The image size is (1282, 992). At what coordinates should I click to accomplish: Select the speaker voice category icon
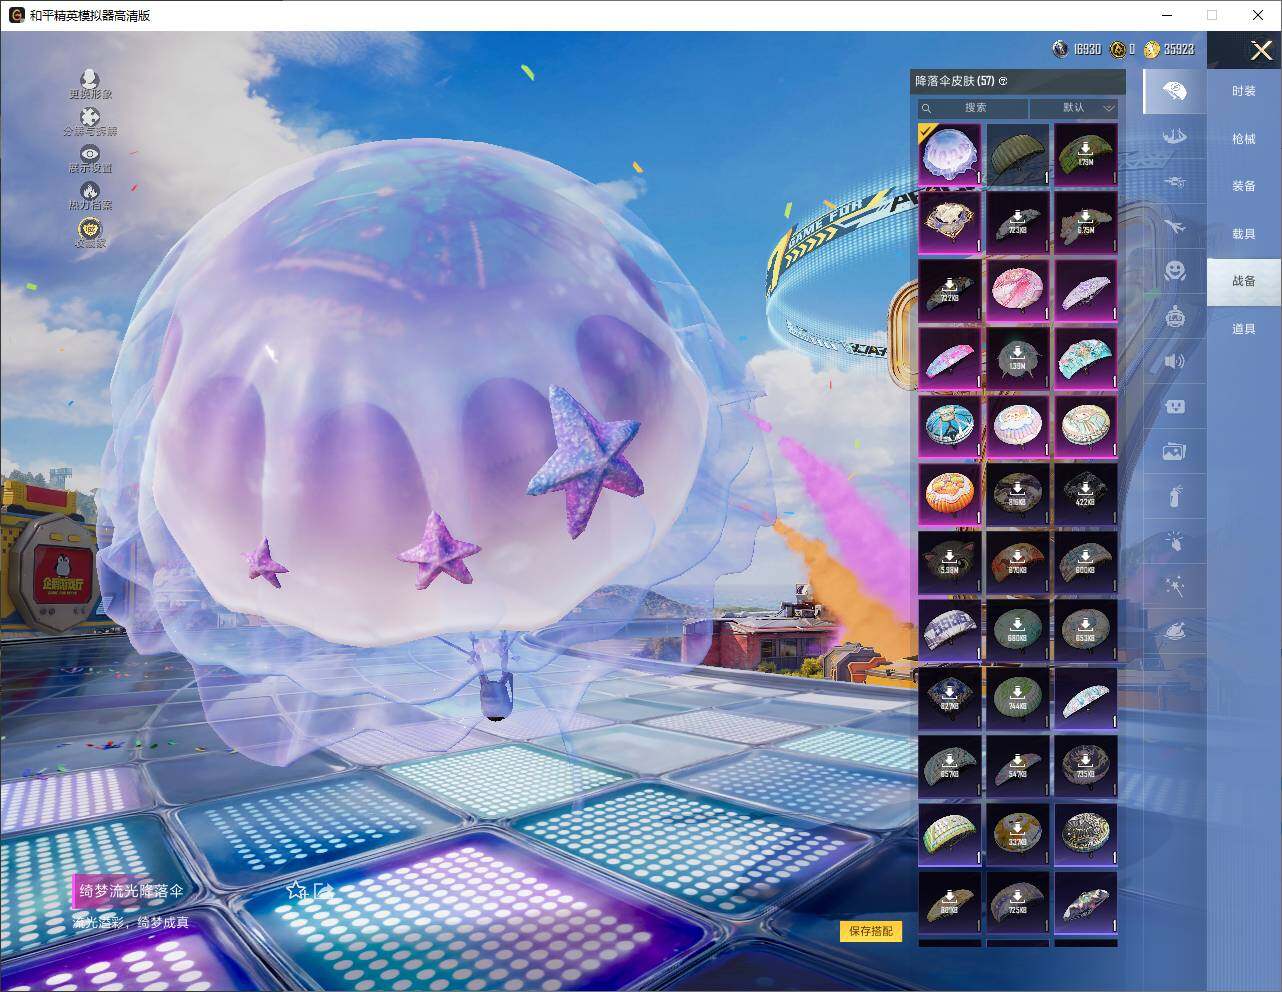1175,361
